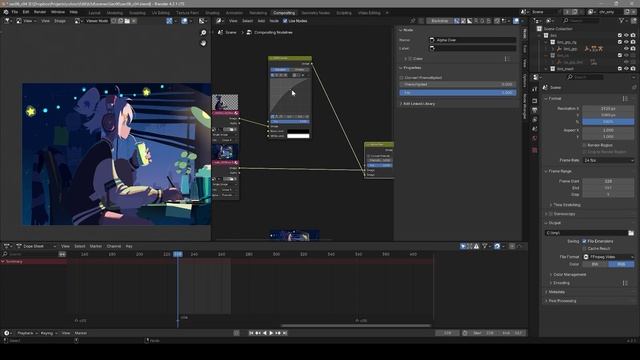640x360 pixels.
Task: Expand the Post Processing panel
Action: pyautogui.click(x=546, y=301)
